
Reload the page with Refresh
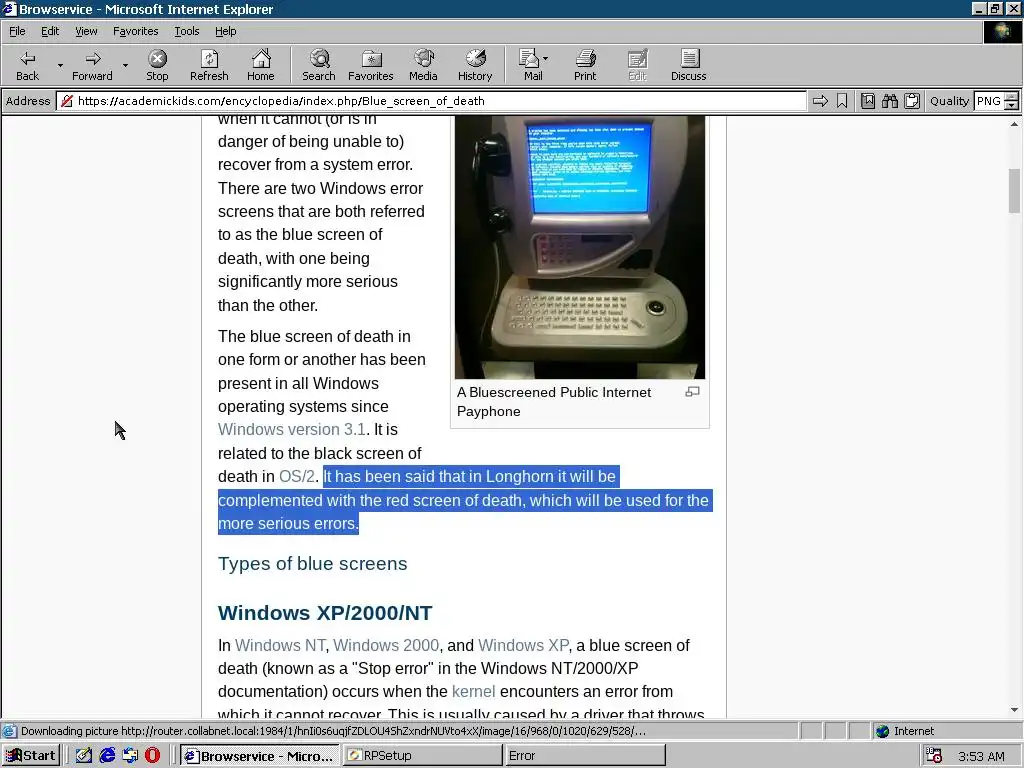(x=209, y=65)
